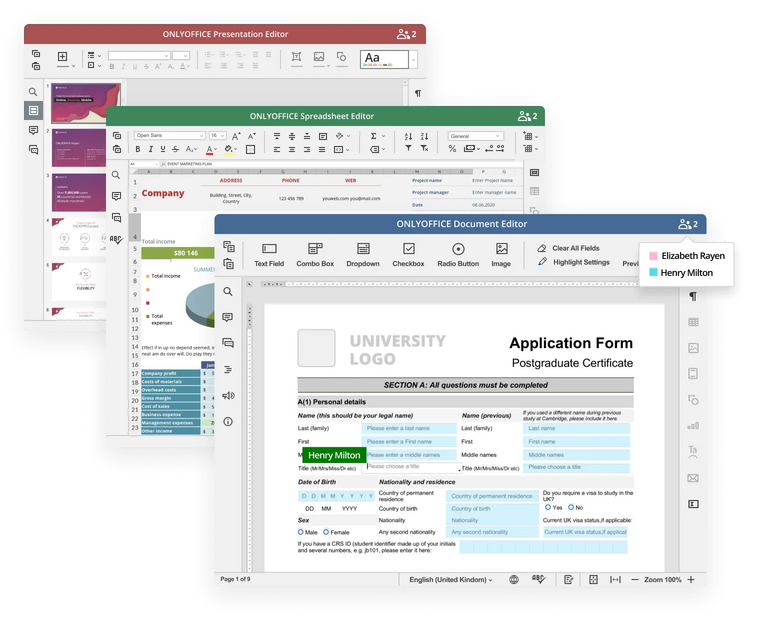
Task: Zoom in with plus button
Action: 691,579
